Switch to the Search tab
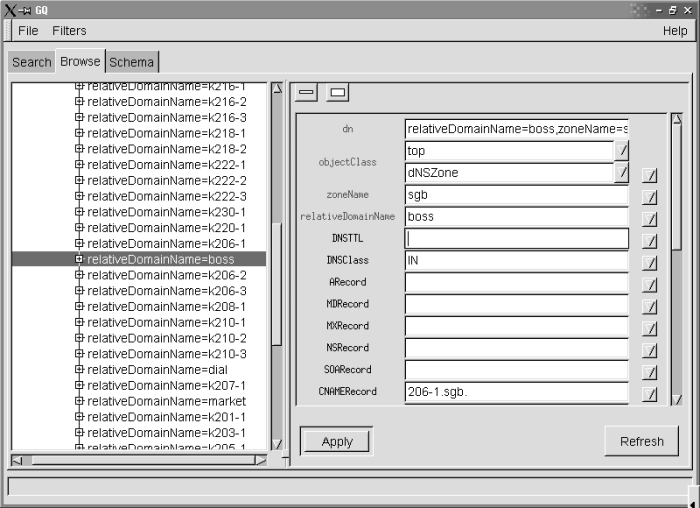The image size is (700, 508). [x=31, y=62]
